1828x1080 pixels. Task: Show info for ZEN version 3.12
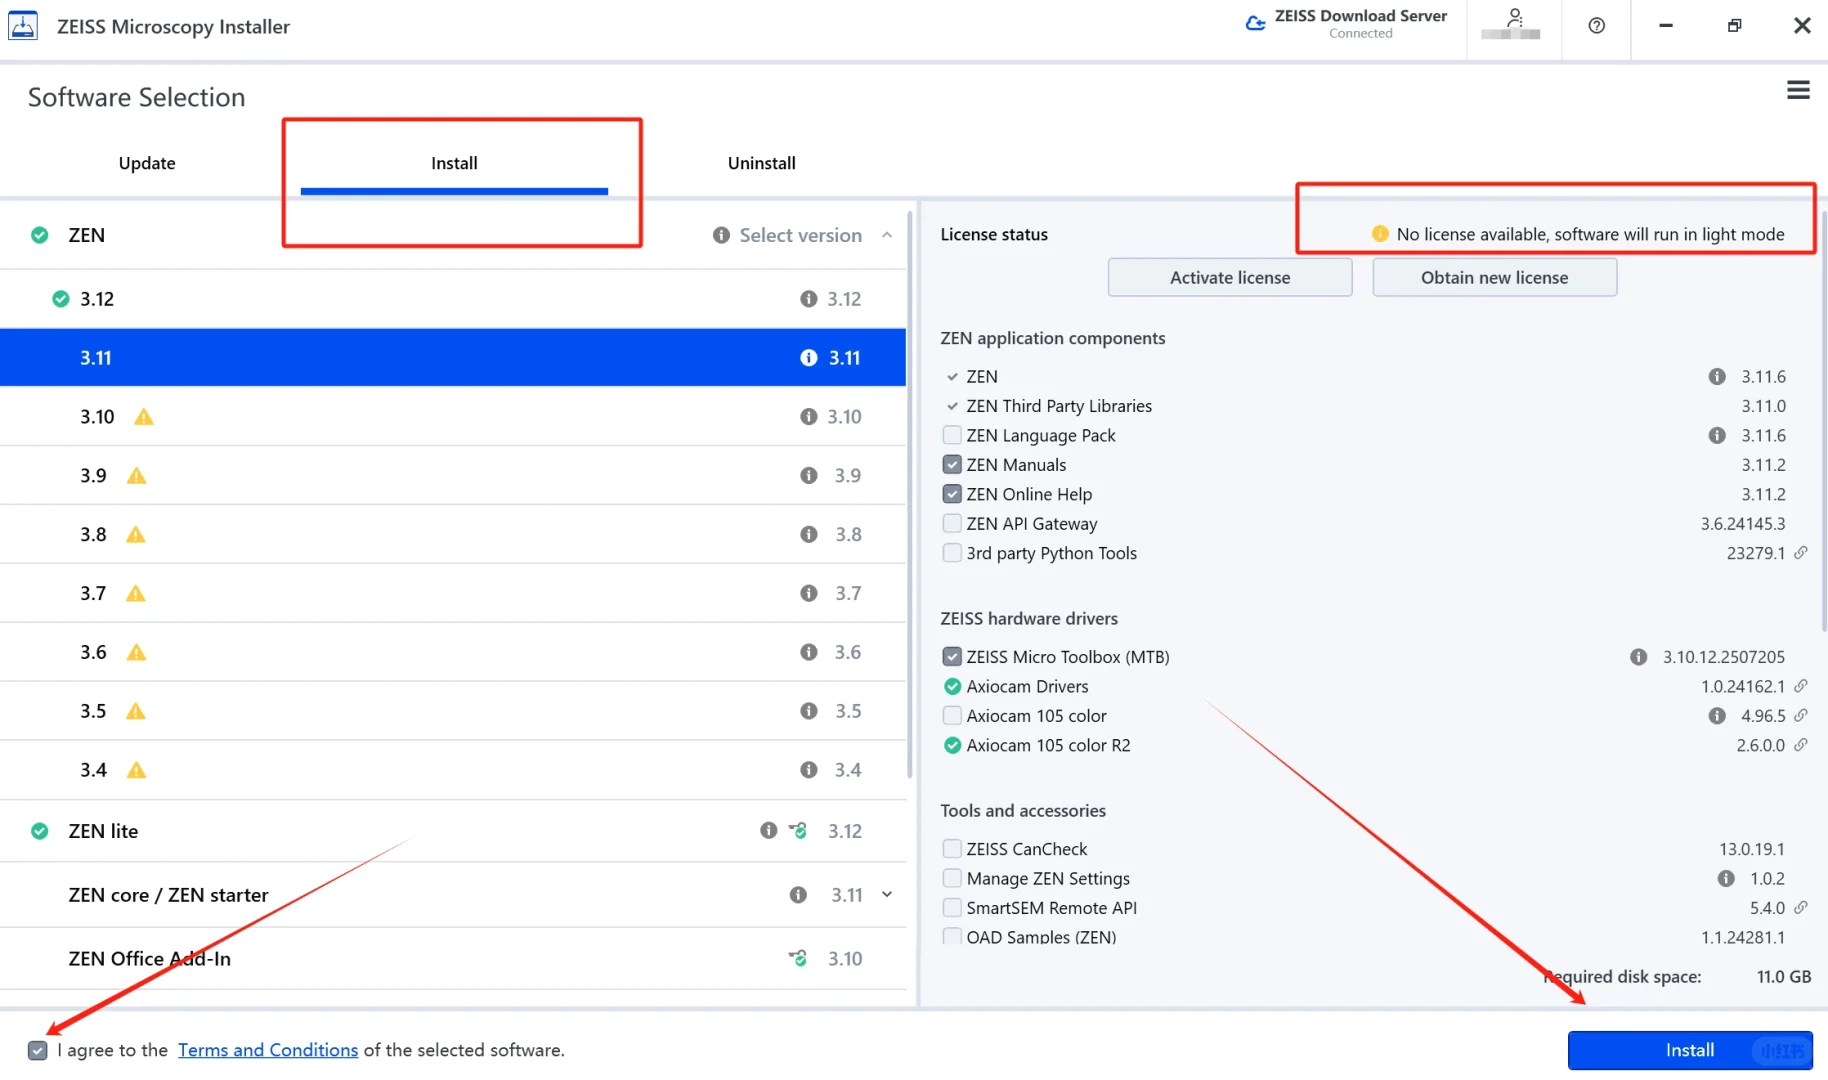tap(808, 299)
